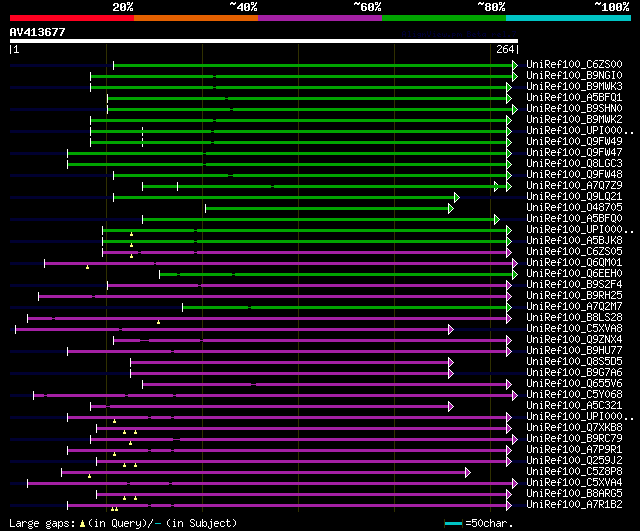
Task: Click the short green alignment bar of O48705
Action: point(329,209)
